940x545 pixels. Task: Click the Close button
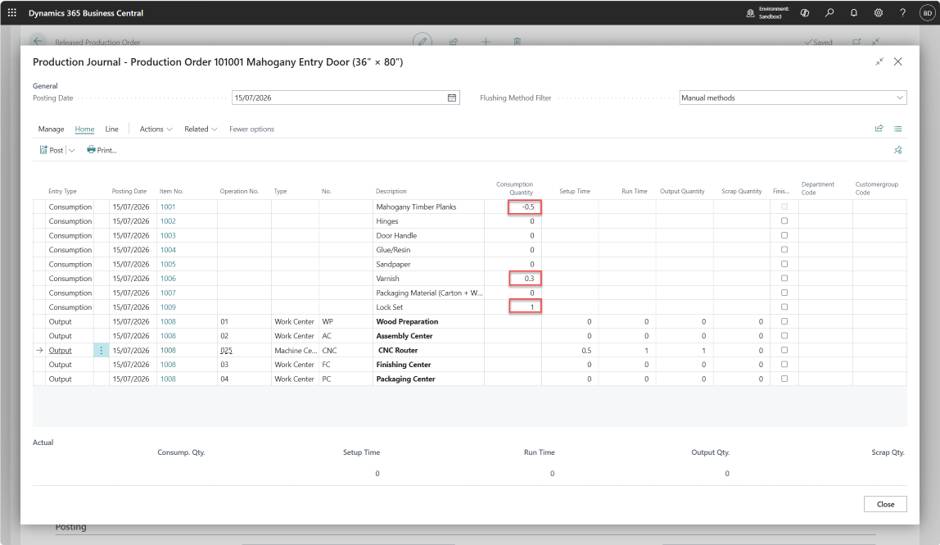[x=885, y=504]
